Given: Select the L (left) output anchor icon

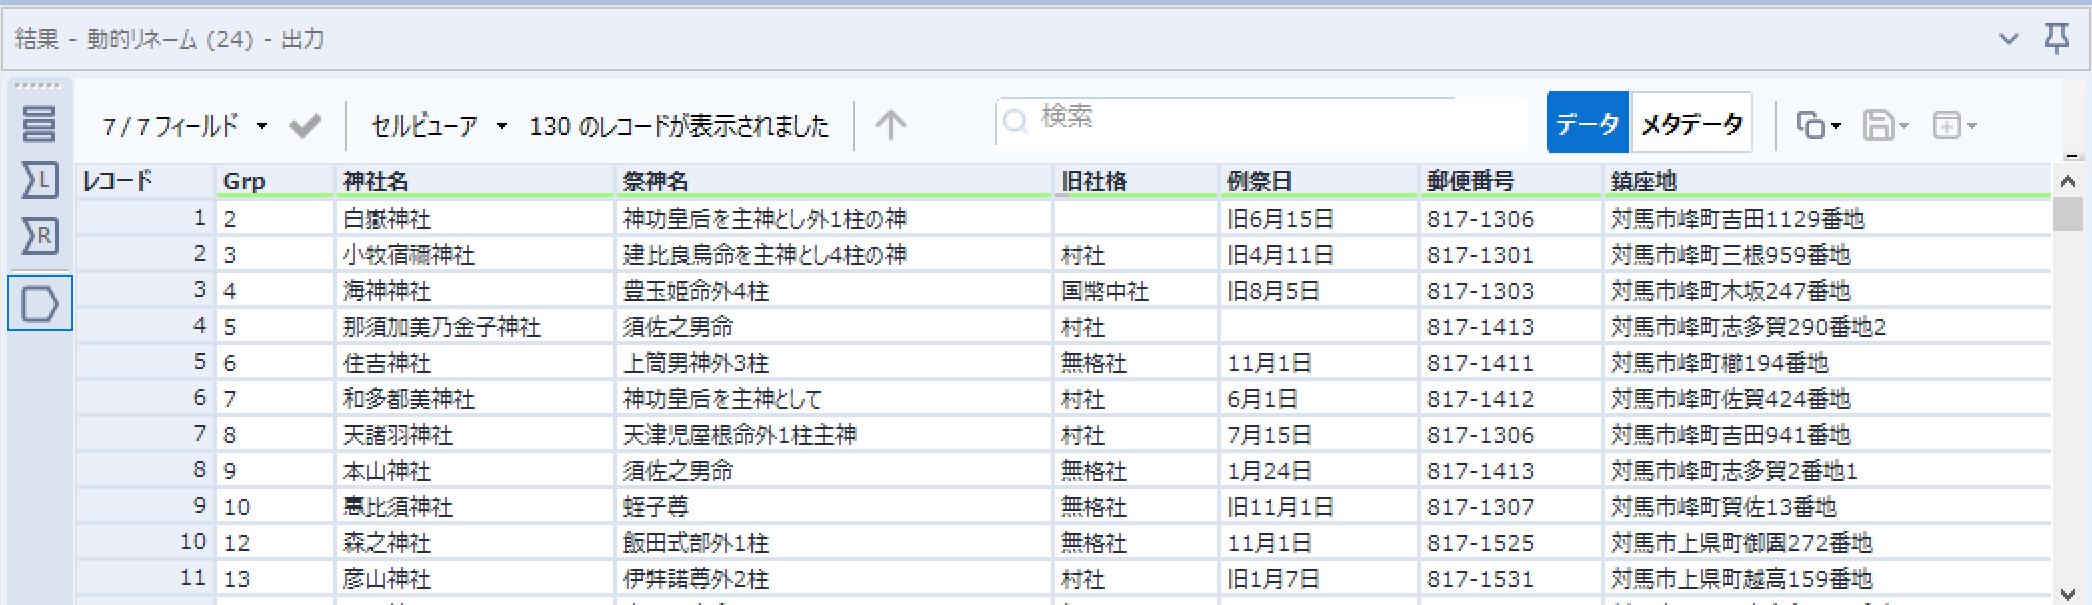Looking at the screenshot, I should point(39,181).
